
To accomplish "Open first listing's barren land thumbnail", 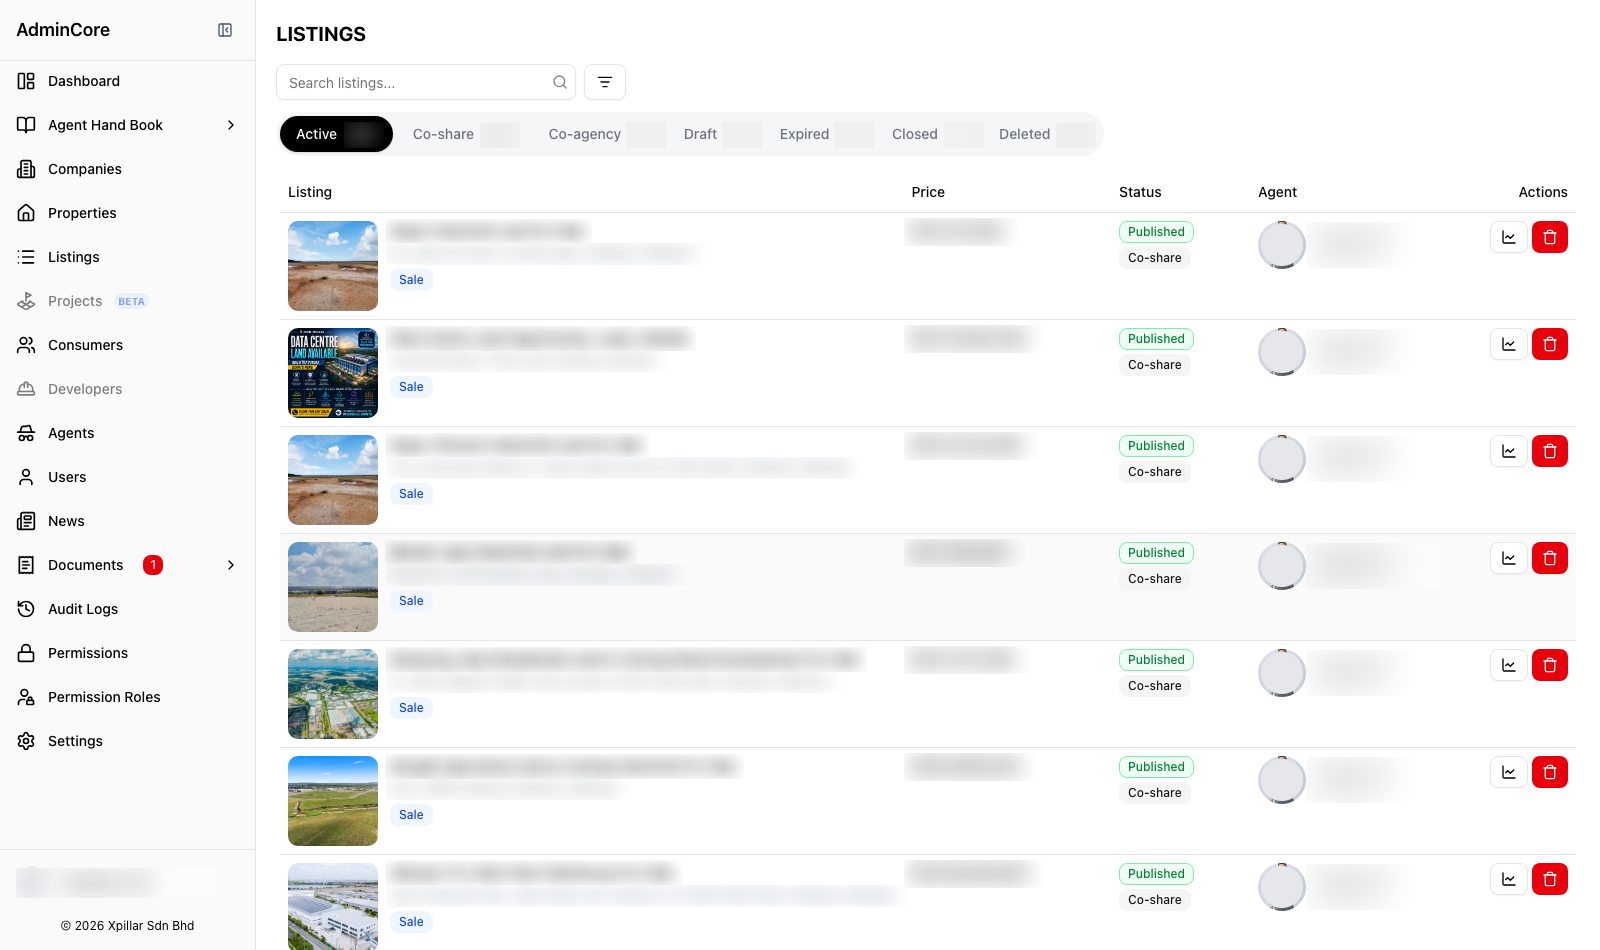I will pyautogui.click(x=333, y=266).
